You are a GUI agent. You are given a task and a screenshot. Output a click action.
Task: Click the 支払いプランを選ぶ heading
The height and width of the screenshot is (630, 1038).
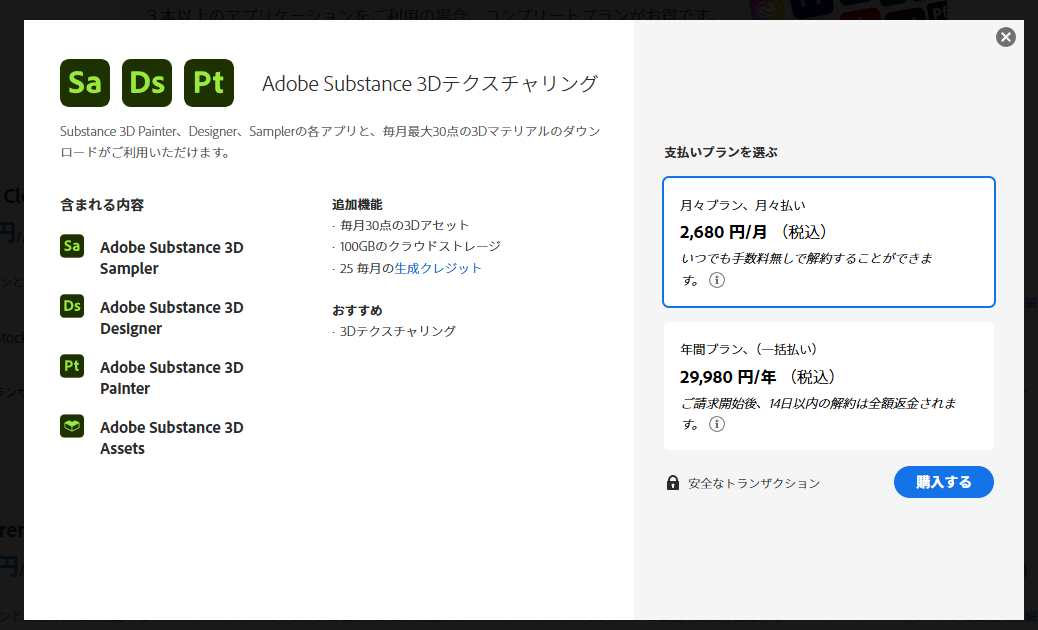point(721,152)
